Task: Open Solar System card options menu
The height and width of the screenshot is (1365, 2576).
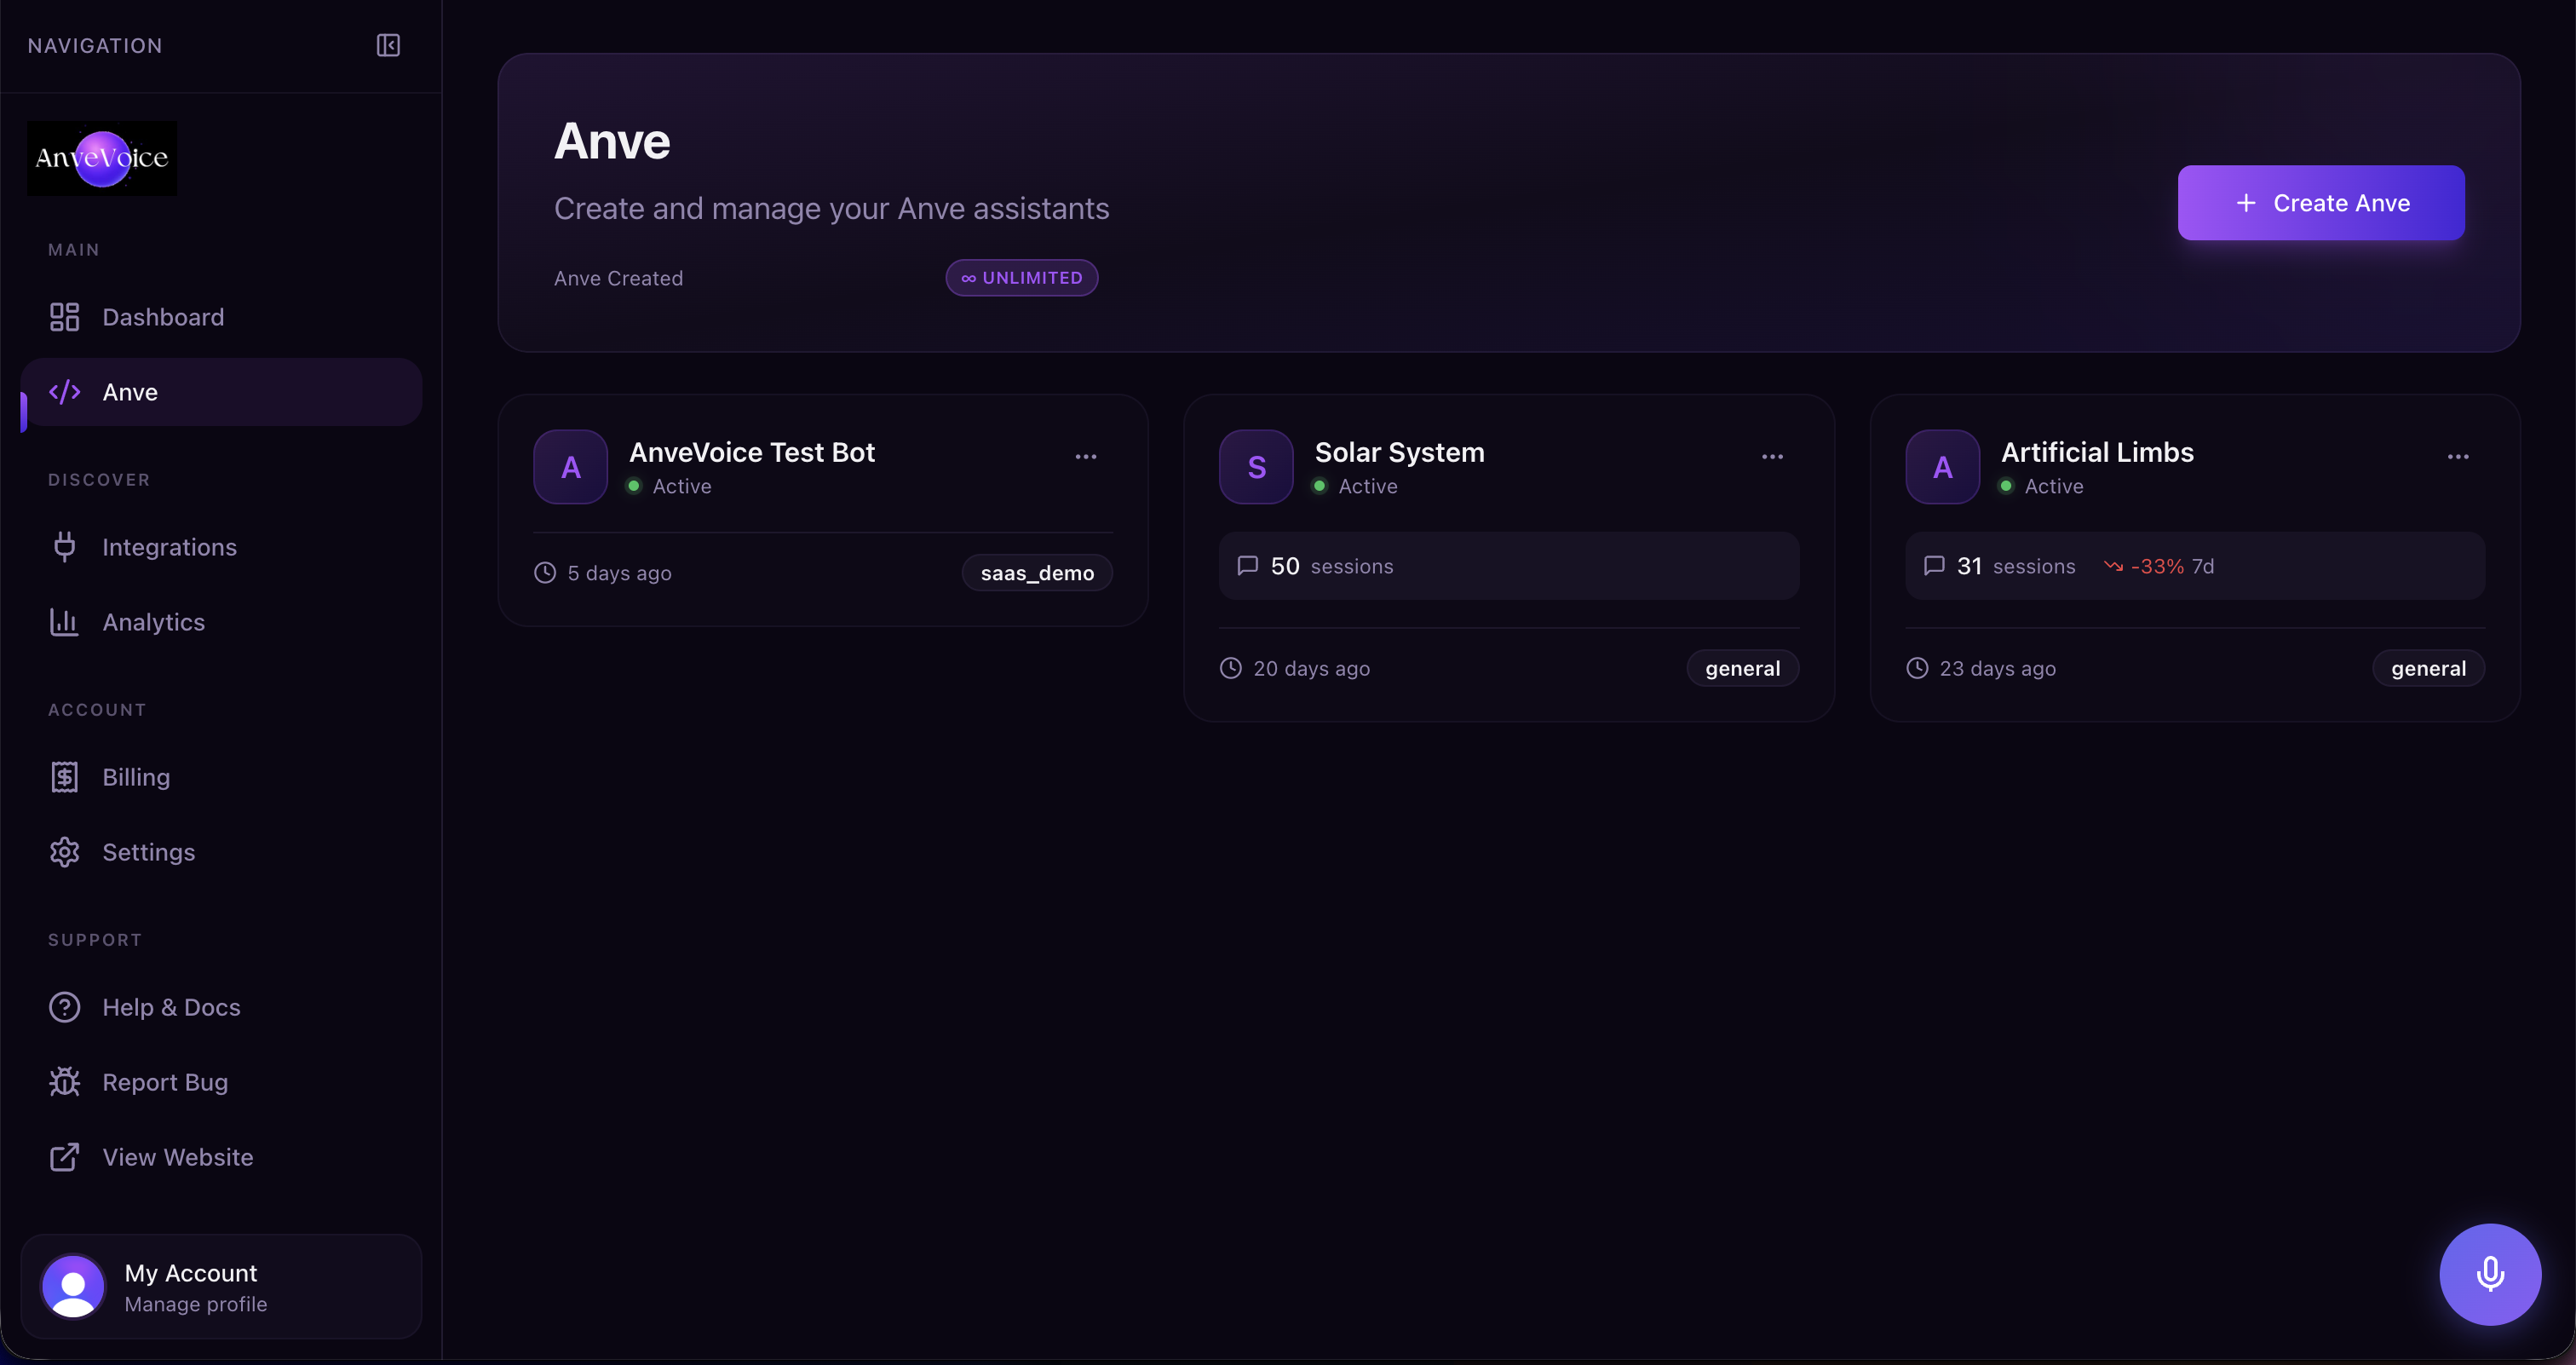Action: (1771, 456)
